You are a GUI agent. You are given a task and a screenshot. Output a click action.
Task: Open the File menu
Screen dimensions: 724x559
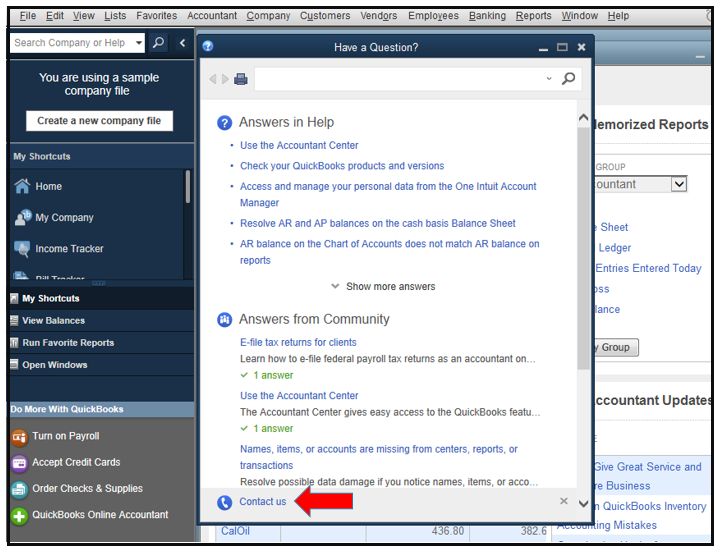[28, 16]
